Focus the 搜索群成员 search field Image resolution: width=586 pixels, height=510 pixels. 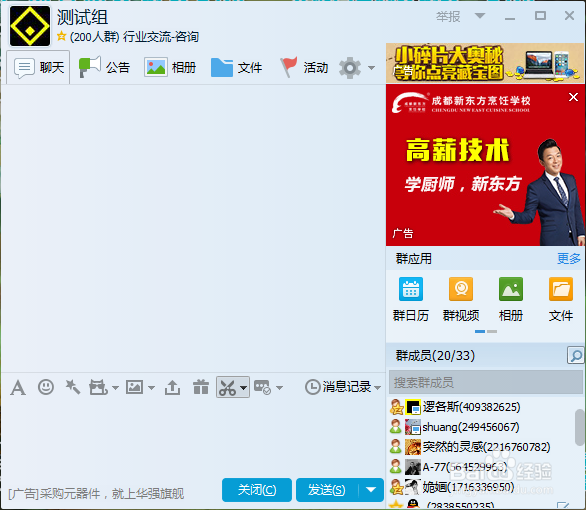coord(486,383)
